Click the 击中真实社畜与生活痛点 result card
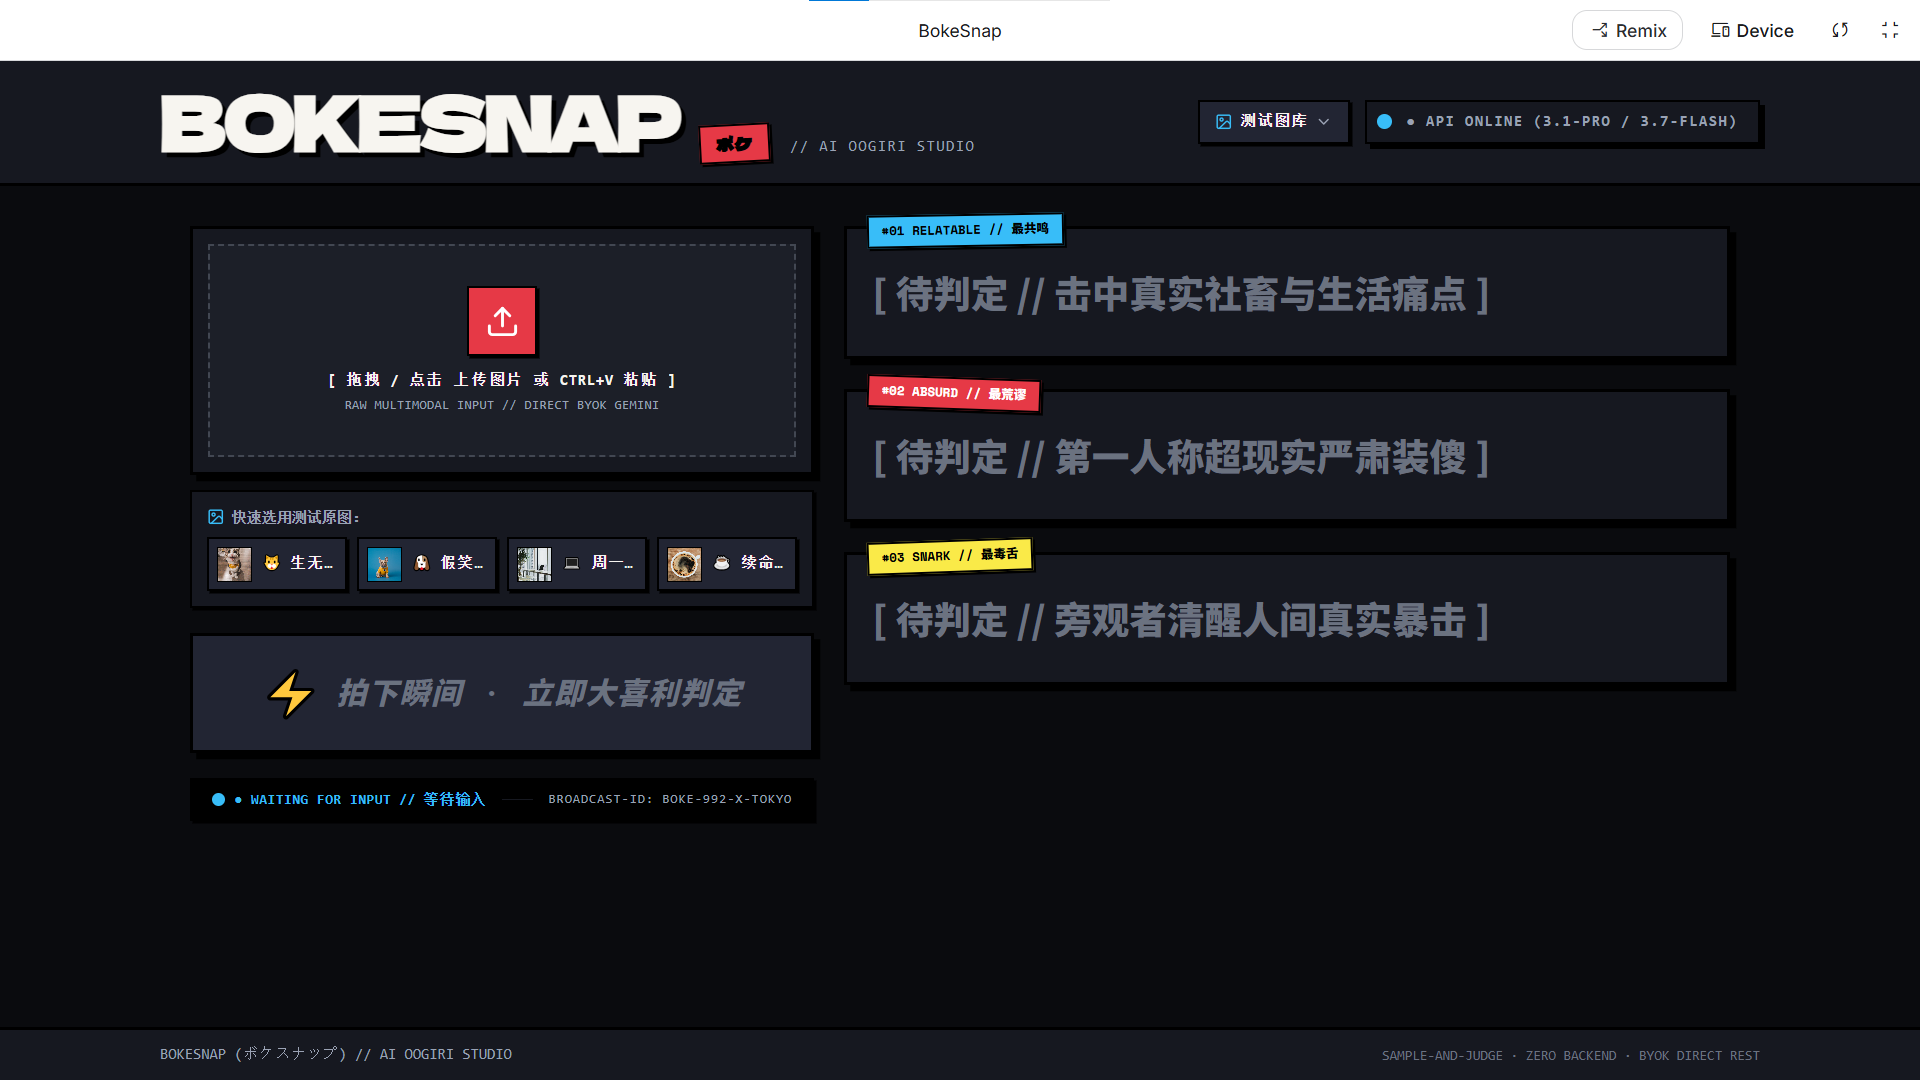The height and width of the screenshot is (1080, 1920). [x=1287, y=293]
